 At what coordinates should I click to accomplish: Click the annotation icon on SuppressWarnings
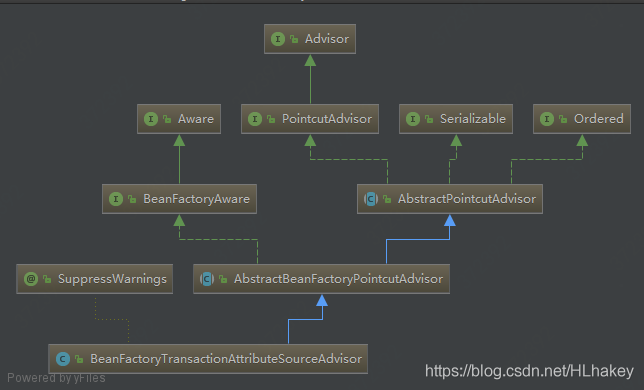pos(31,279)
